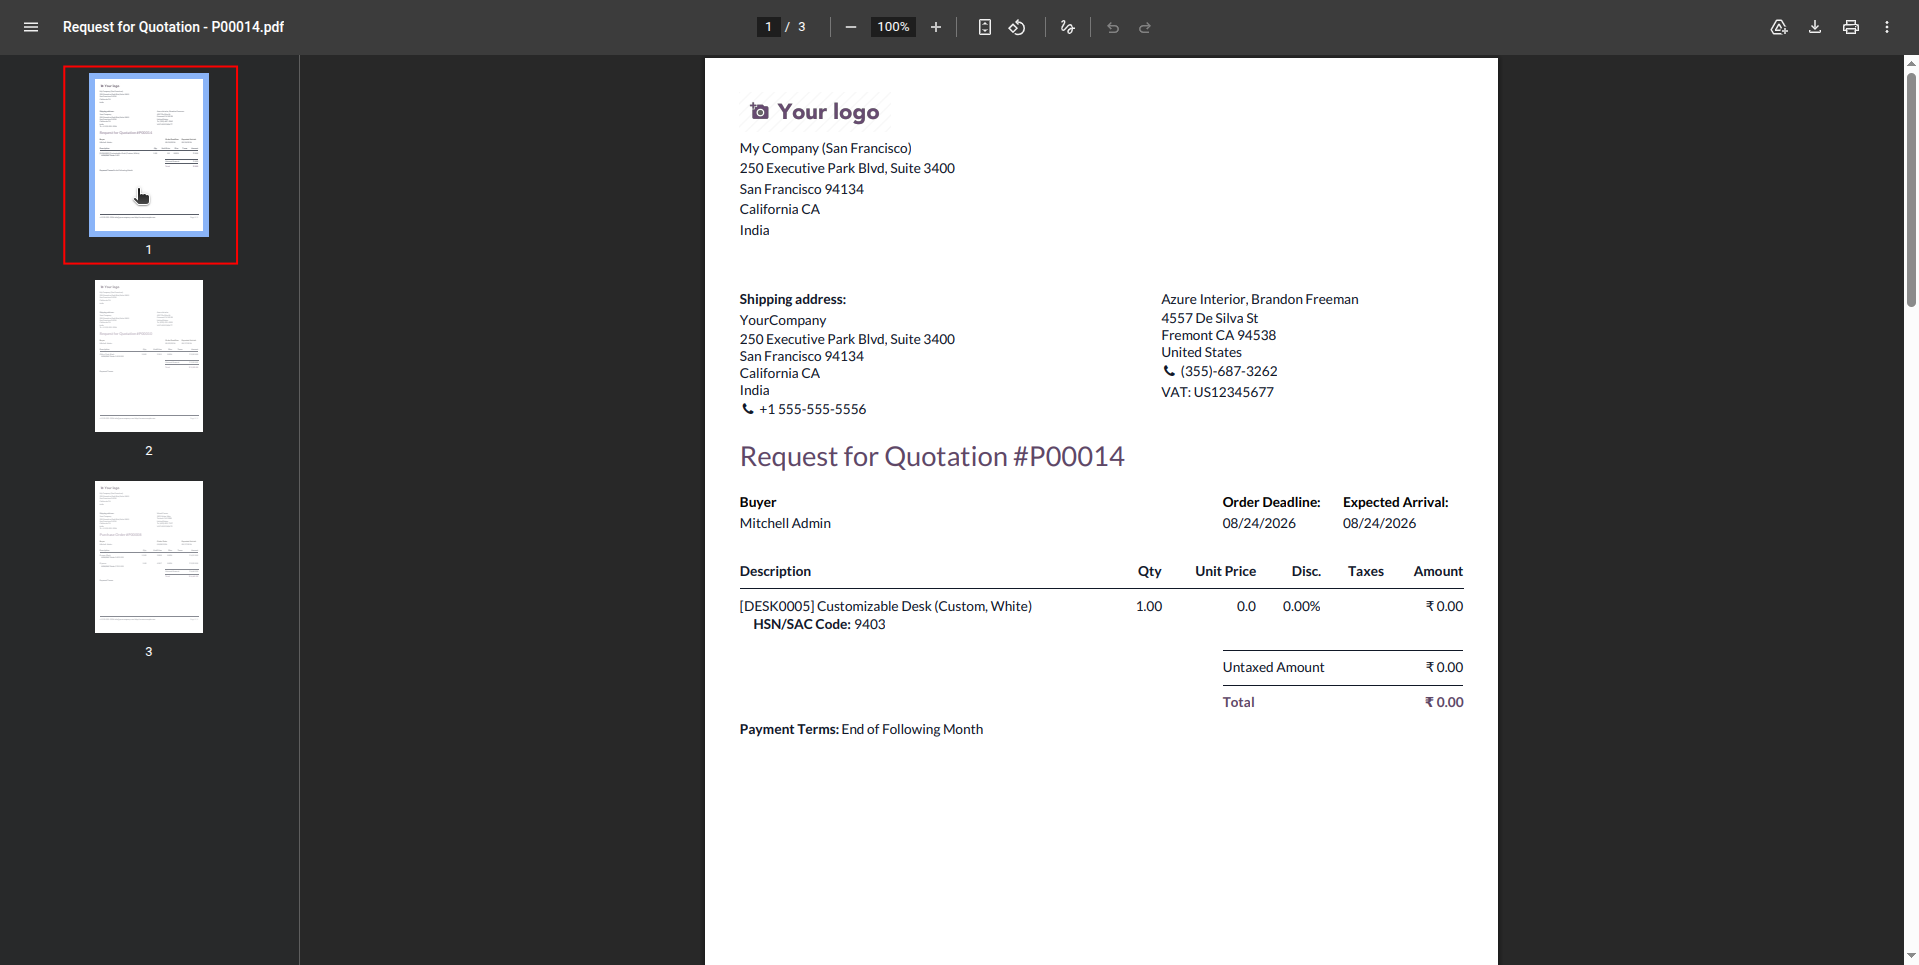Click the redo arrow icon
1919x965 pixels.
[x=1145, y=27]
